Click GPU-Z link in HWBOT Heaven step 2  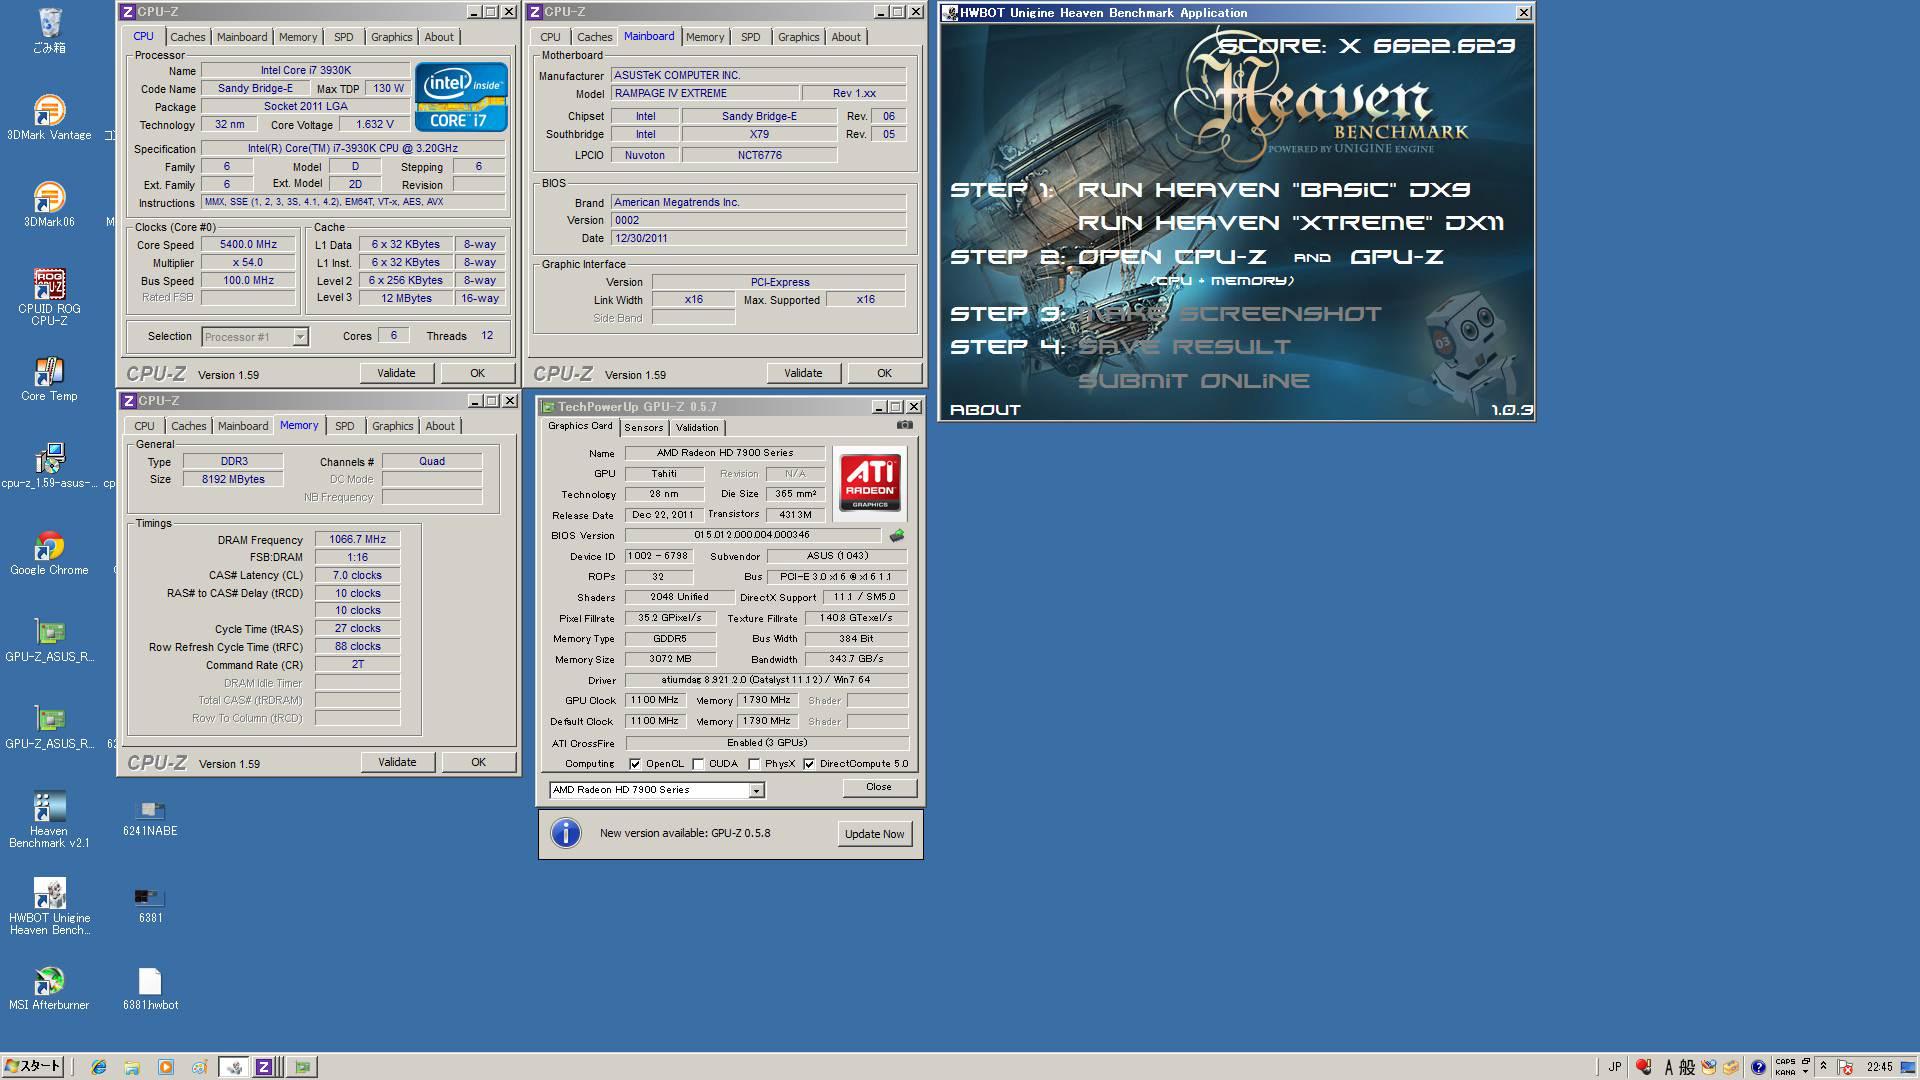pos(1396,257)
